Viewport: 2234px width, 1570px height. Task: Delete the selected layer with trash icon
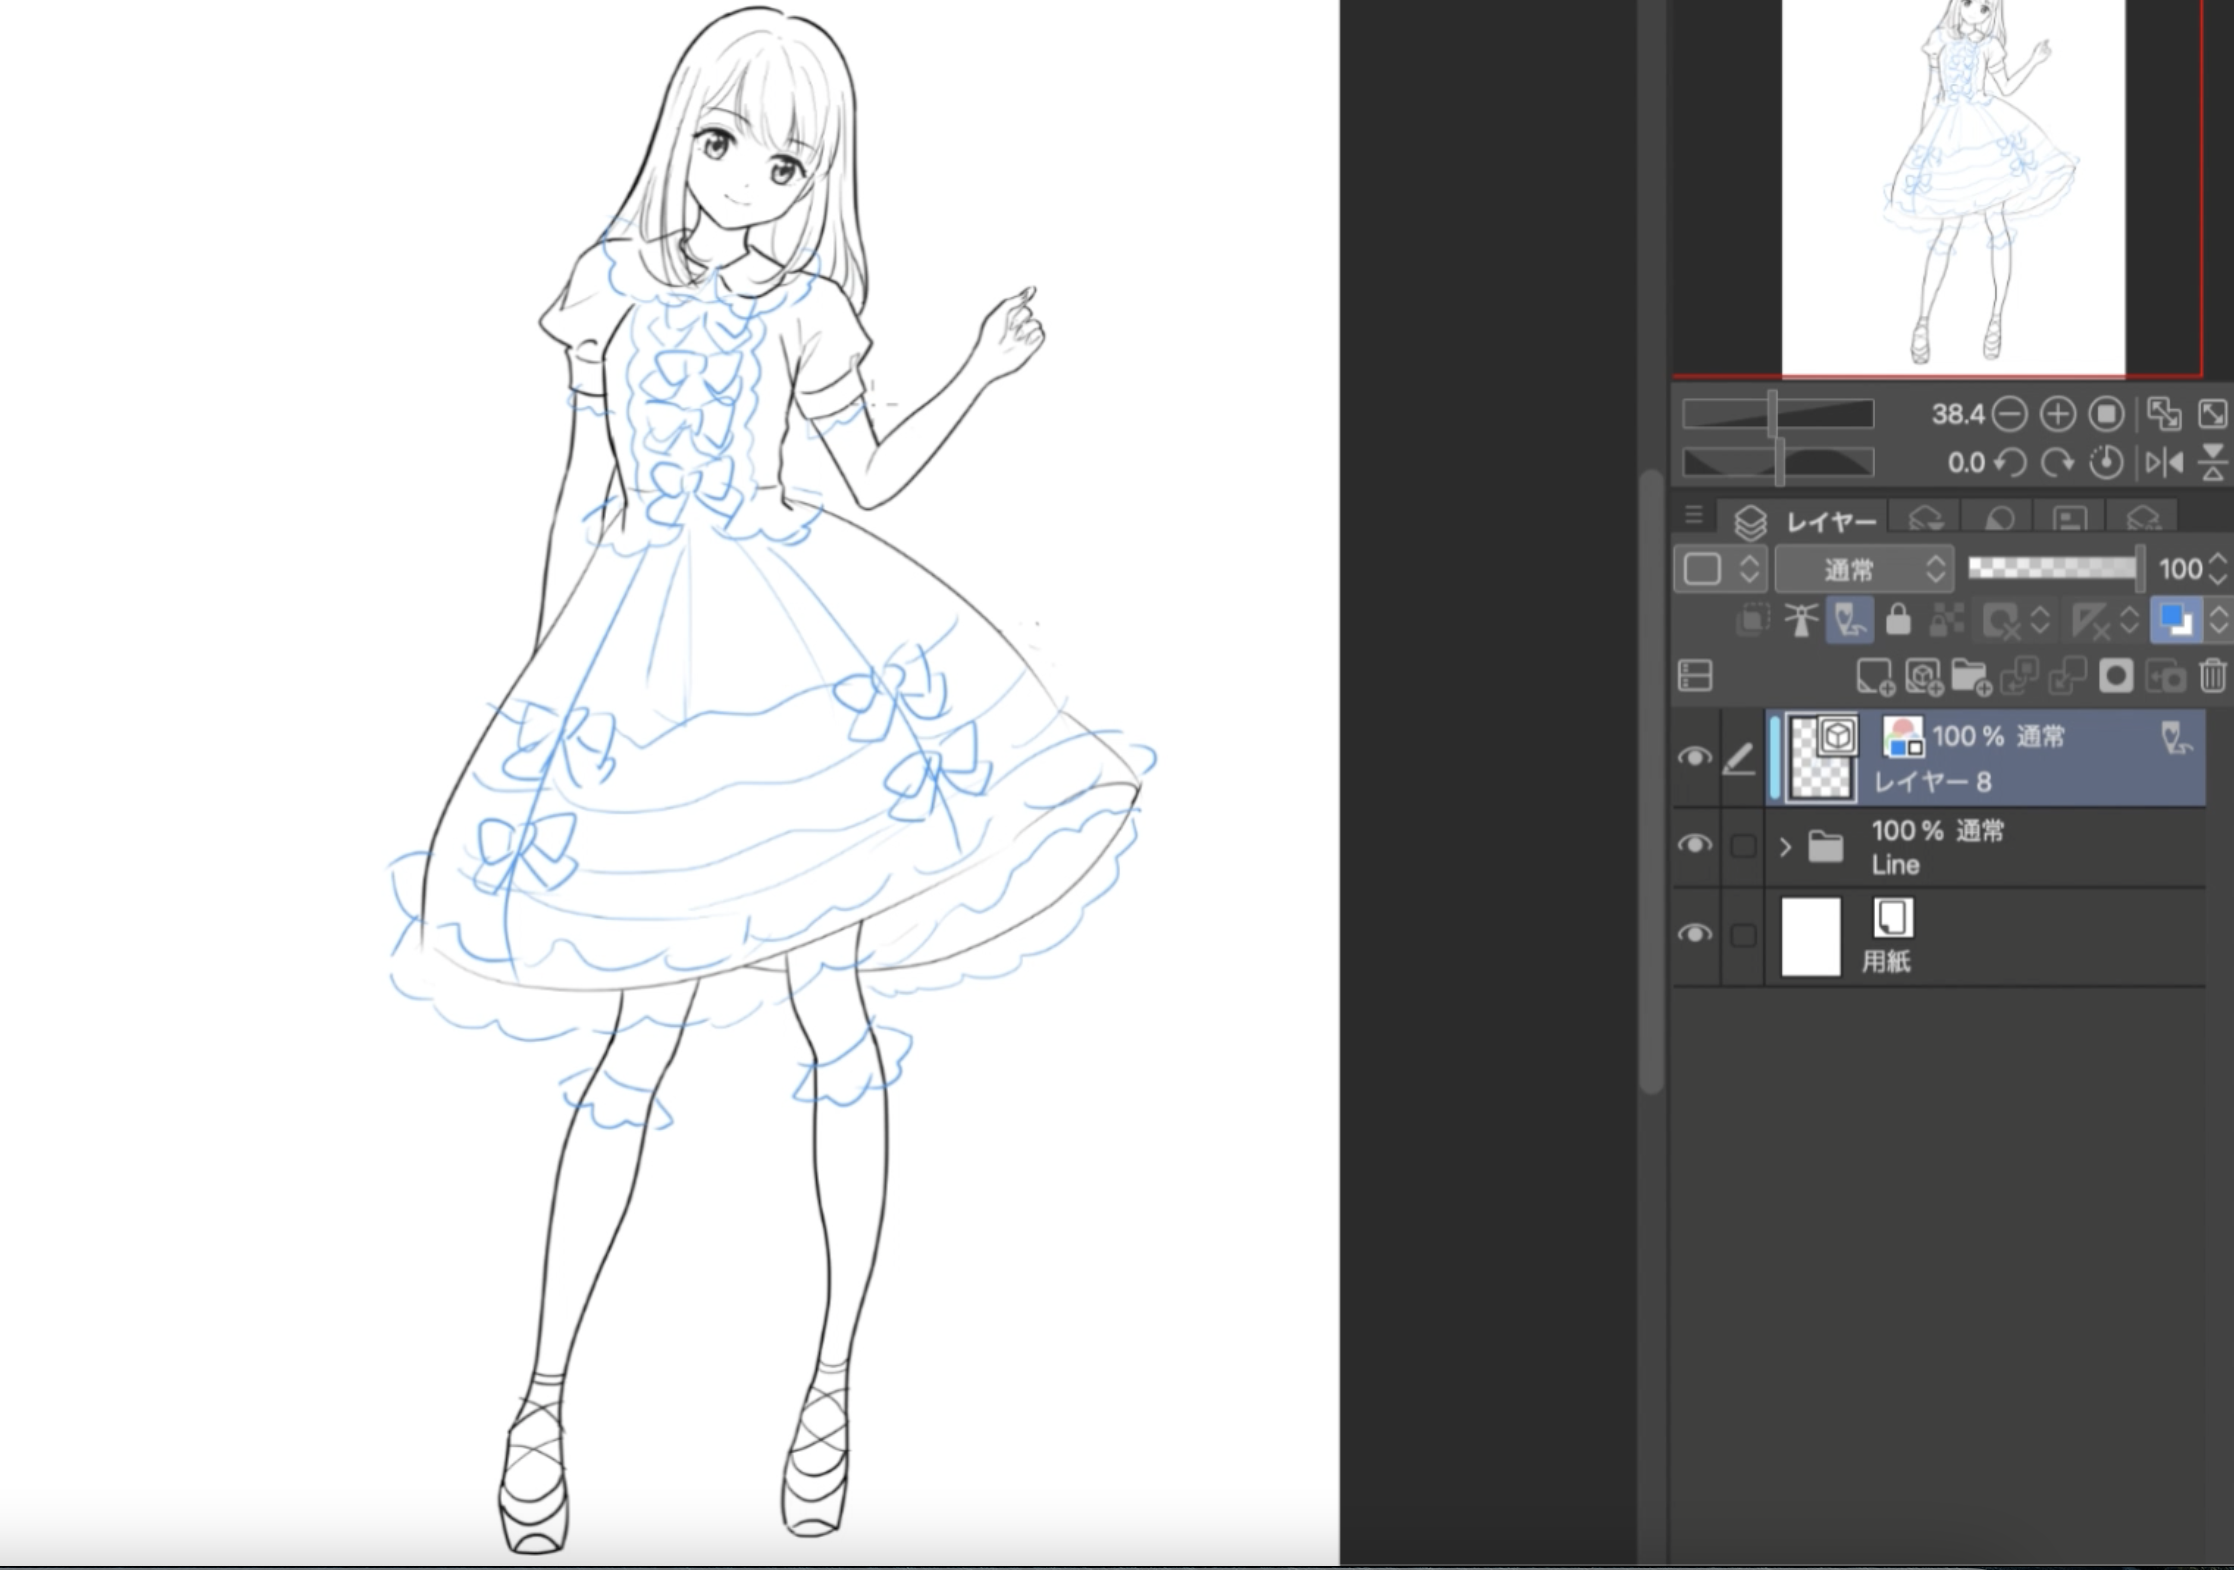tap(2212, 677)
